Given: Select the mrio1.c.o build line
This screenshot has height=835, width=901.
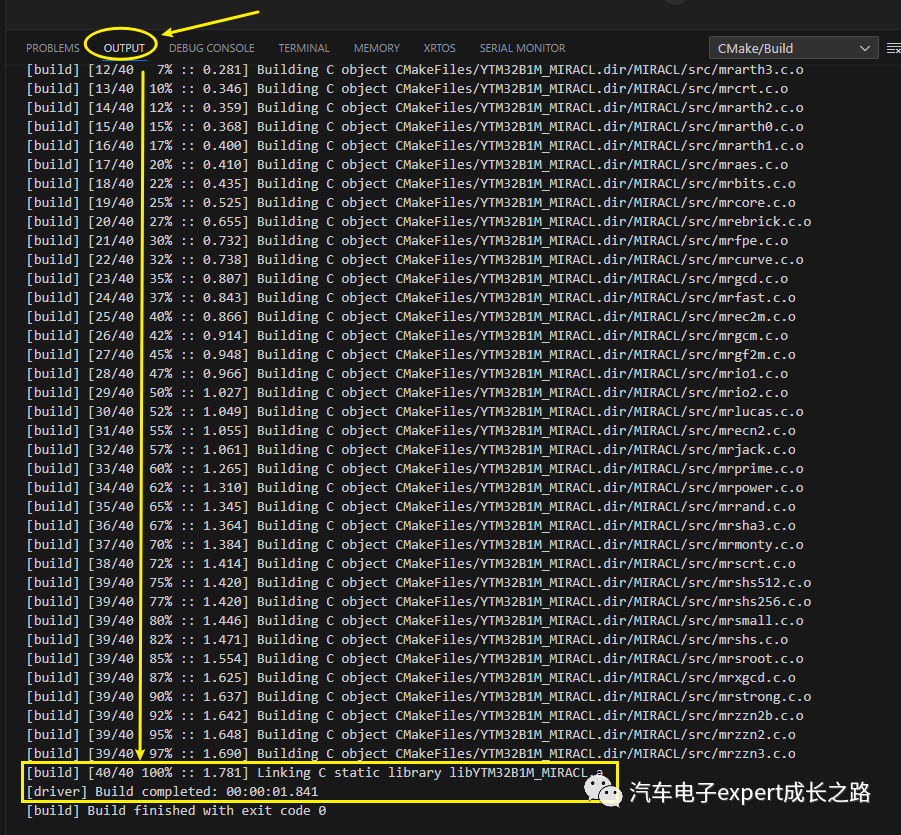Looking at the screenshot, I should pyautogui.click(x=407, y=374).
